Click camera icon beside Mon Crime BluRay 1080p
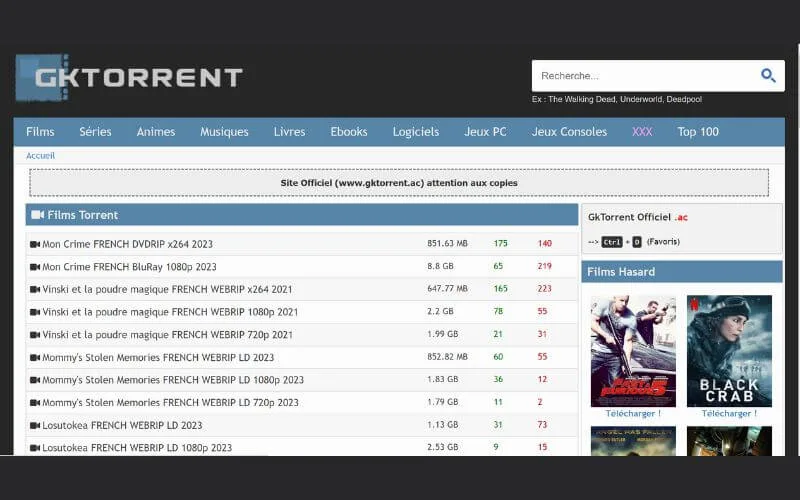 (35, 266)
